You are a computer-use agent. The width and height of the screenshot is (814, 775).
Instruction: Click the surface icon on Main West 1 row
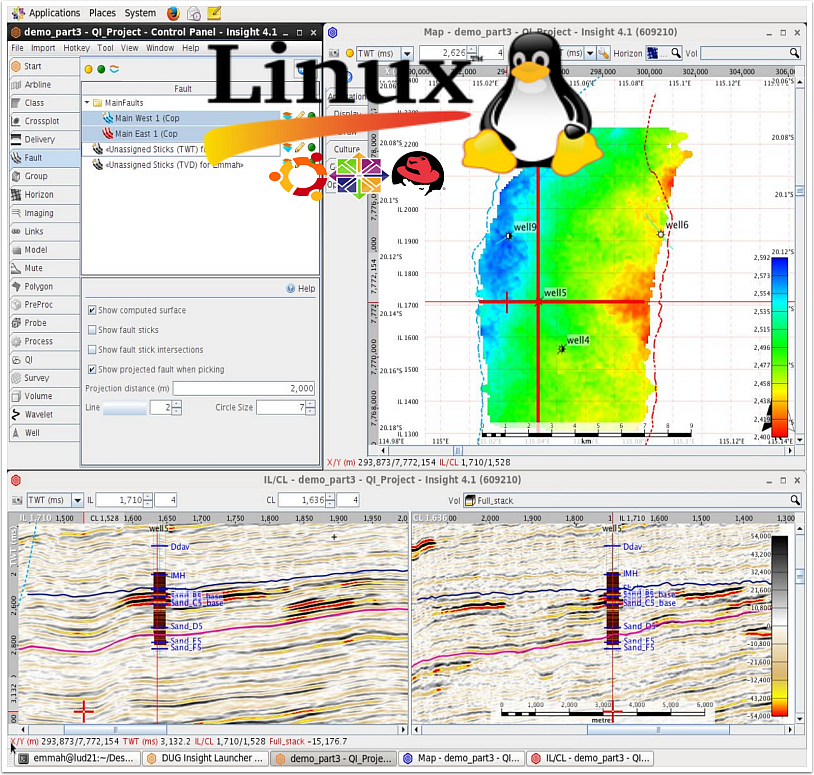tap(287, 116)
